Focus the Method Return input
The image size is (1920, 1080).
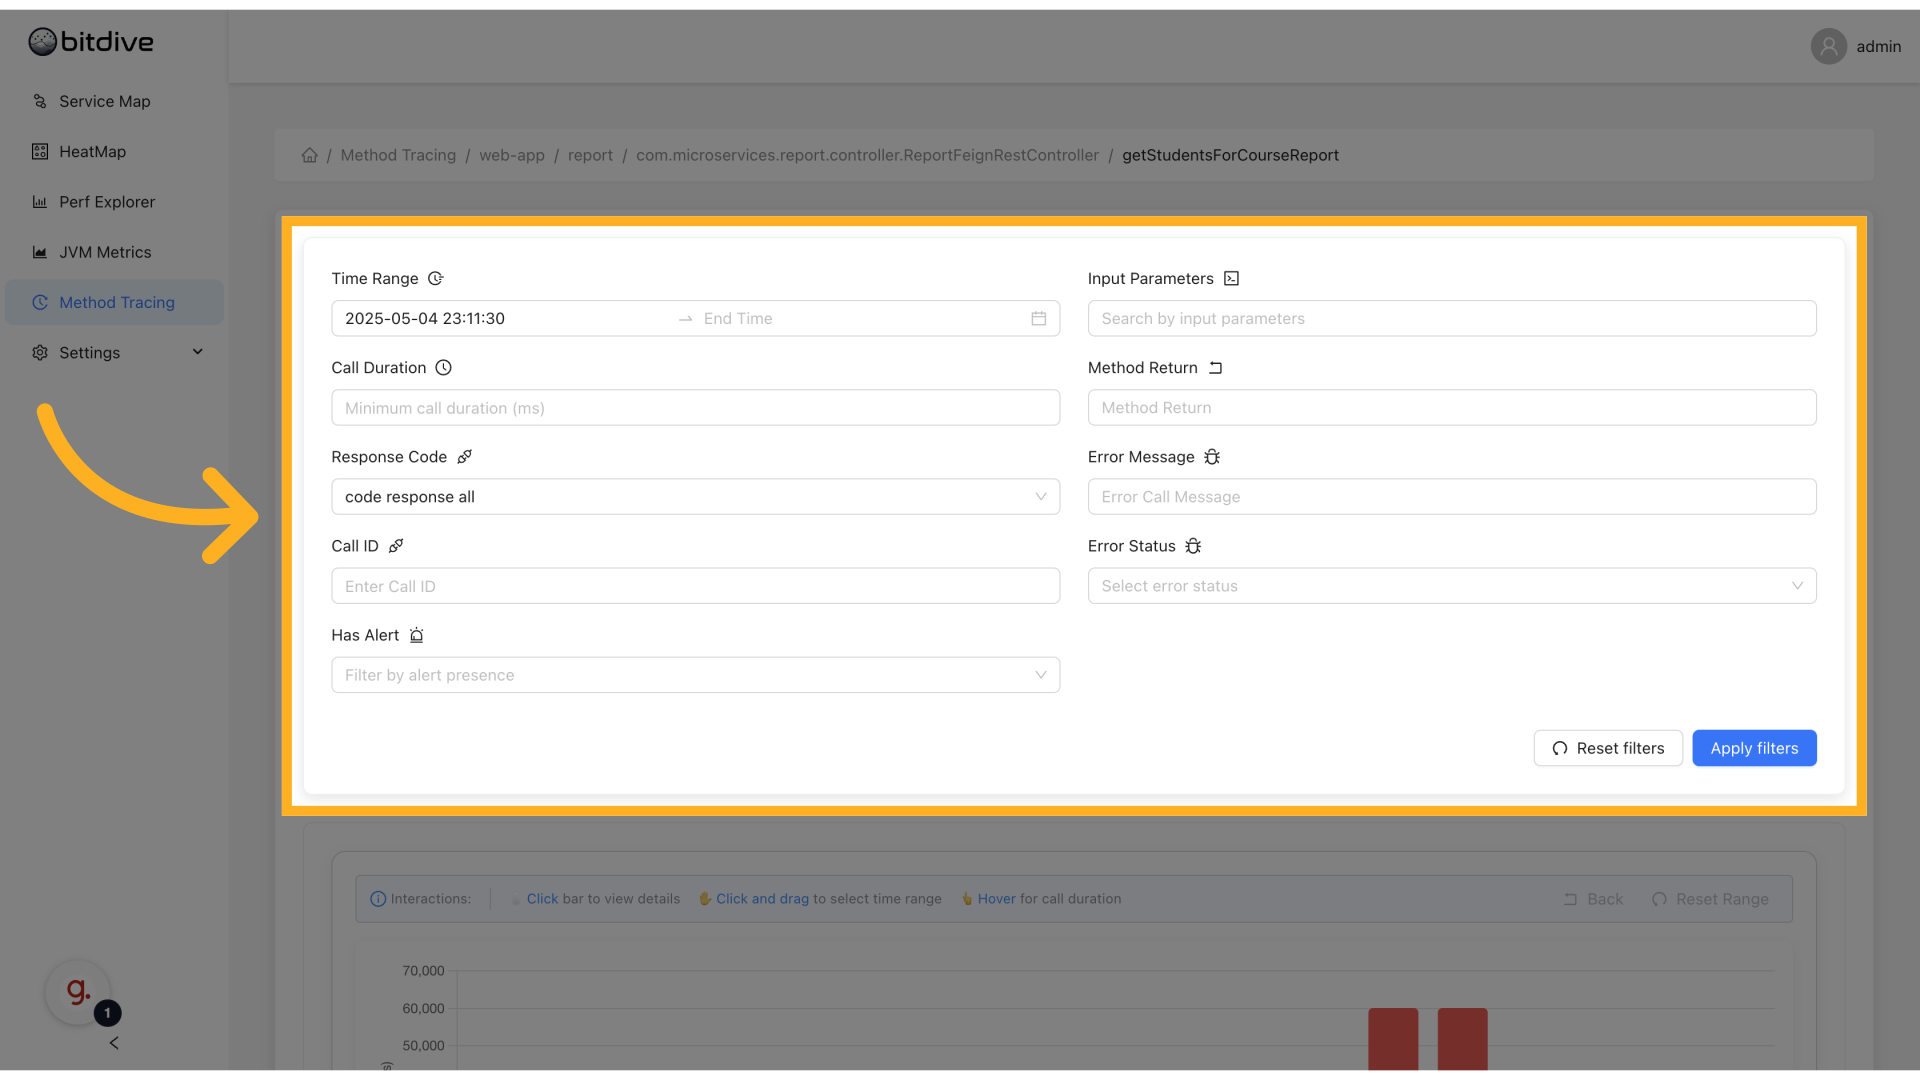pos(1452,408)
